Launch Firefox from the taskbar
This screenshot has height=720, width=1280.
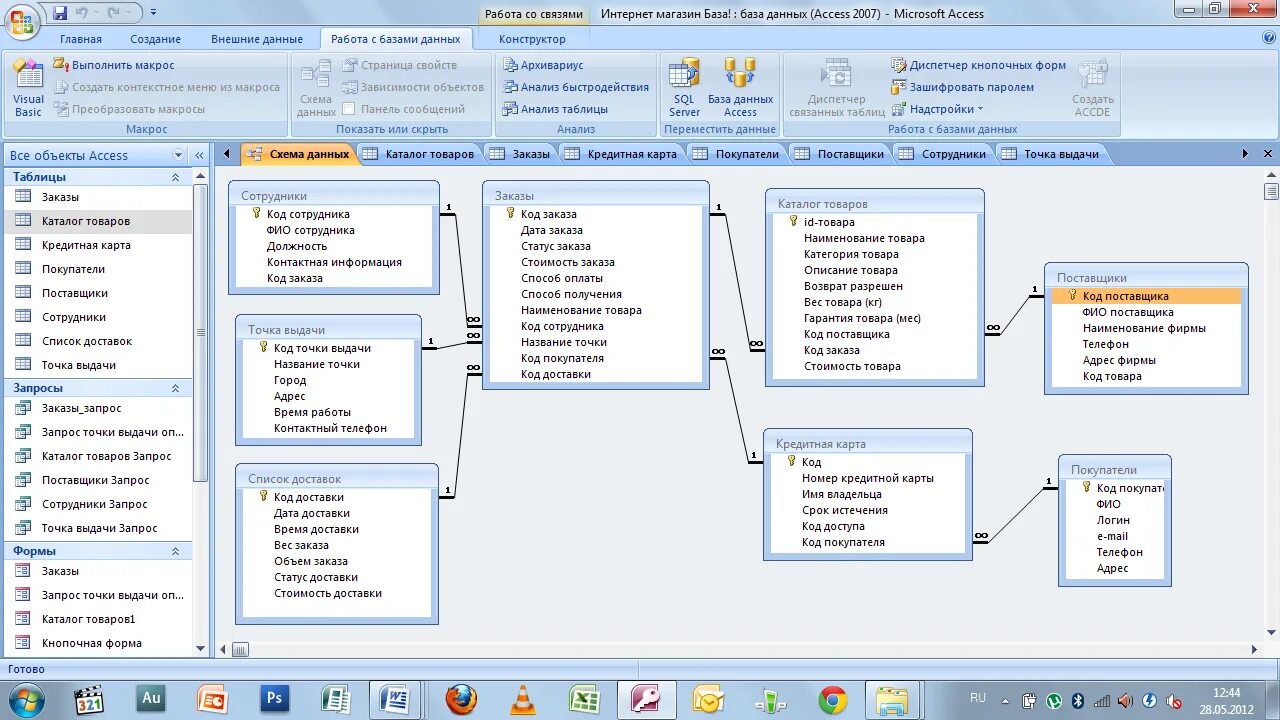[461, 699]
